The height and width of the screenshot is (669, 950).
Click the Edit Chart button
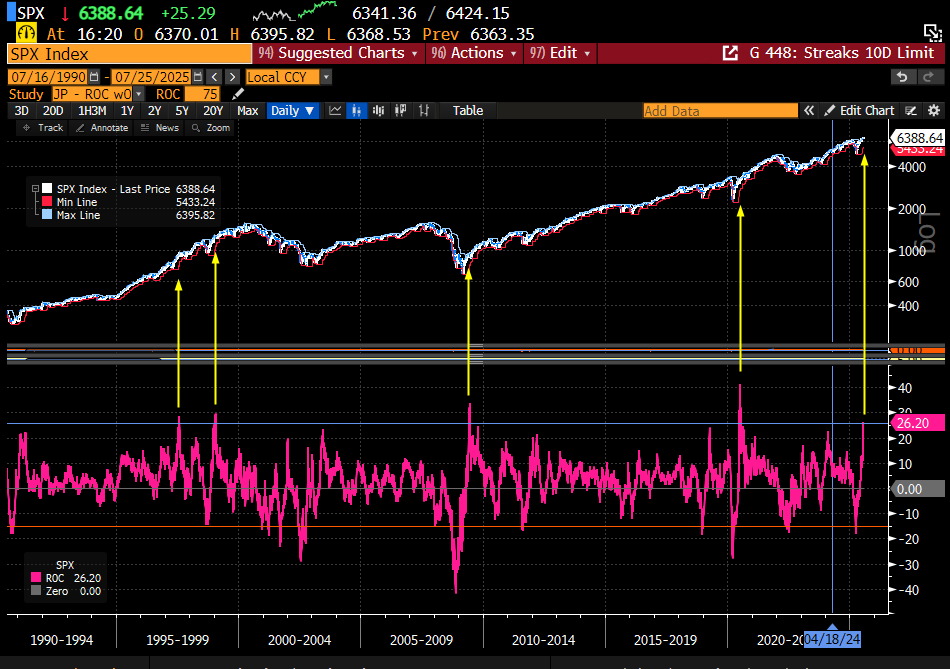(x=860, y=110)
